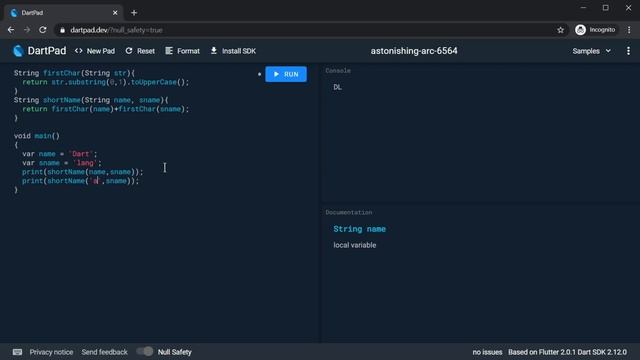This screenshot has height=360, width=640.
Task: Open keyboard shortcuts icon in footer
Action: [x=17, y=352]
